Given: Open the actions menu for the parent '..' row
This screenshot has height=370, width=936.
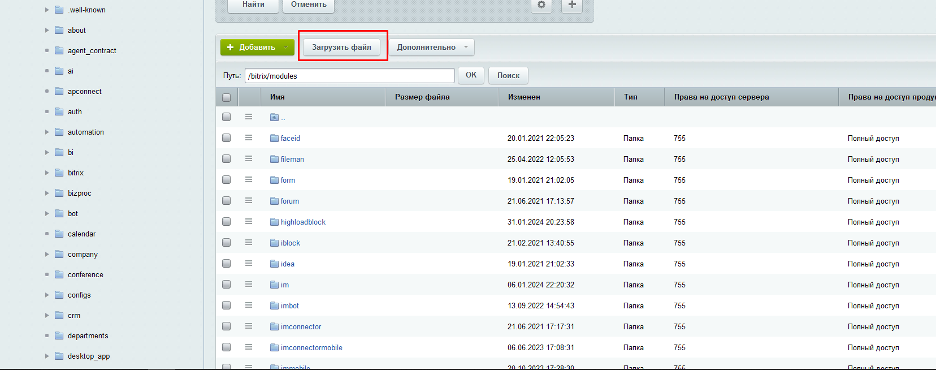Looking at the screenshot, I should click(x=248, y=117).
